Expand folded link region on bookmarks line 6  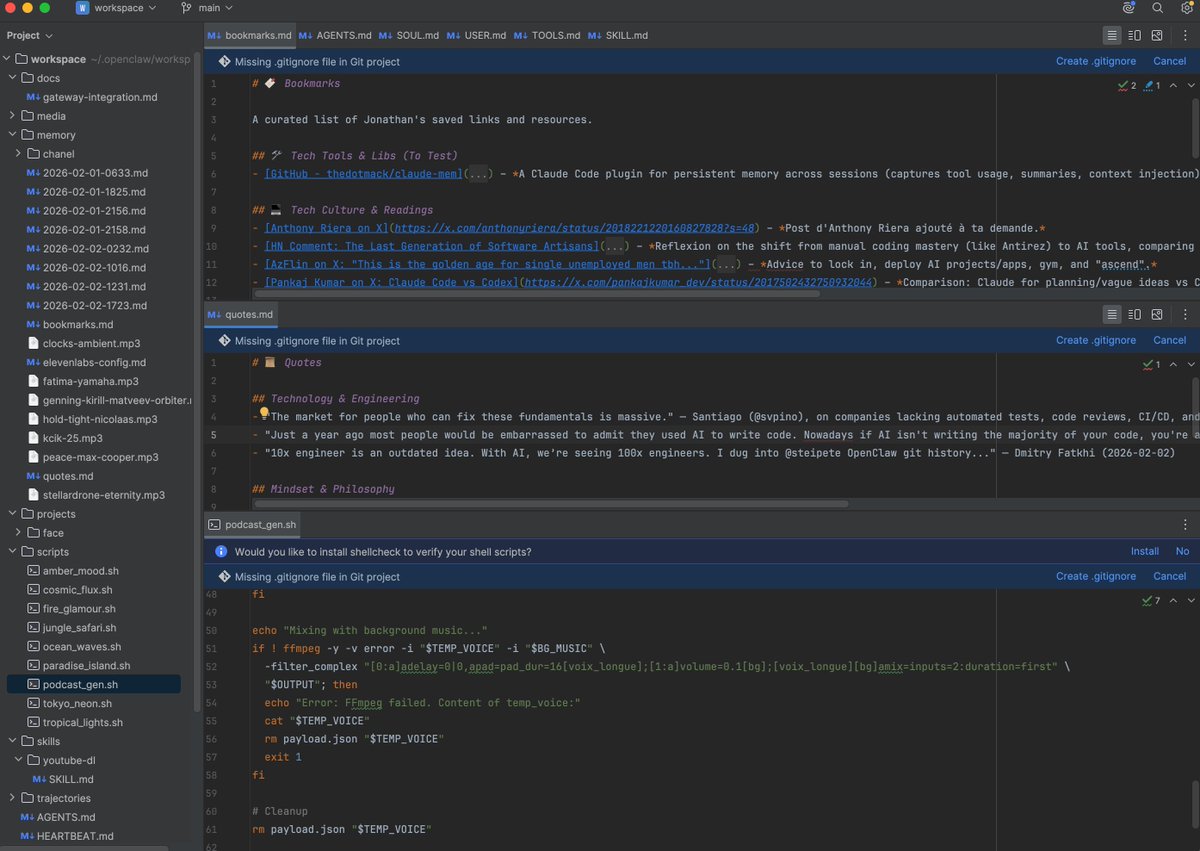(x=479, y=174)
